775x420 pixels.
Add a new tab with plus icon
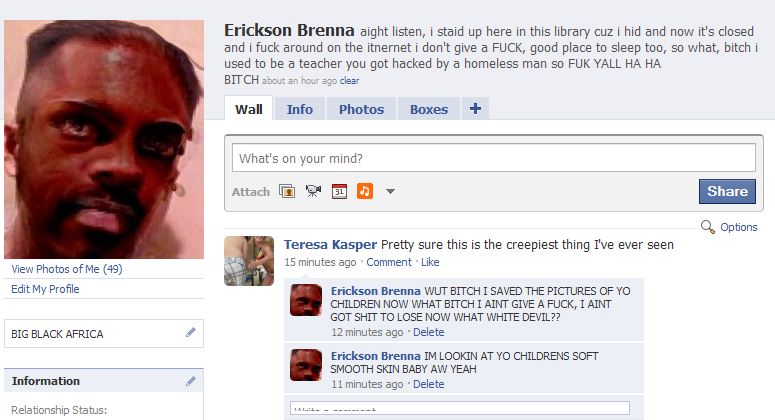click(x=475, y=109)
